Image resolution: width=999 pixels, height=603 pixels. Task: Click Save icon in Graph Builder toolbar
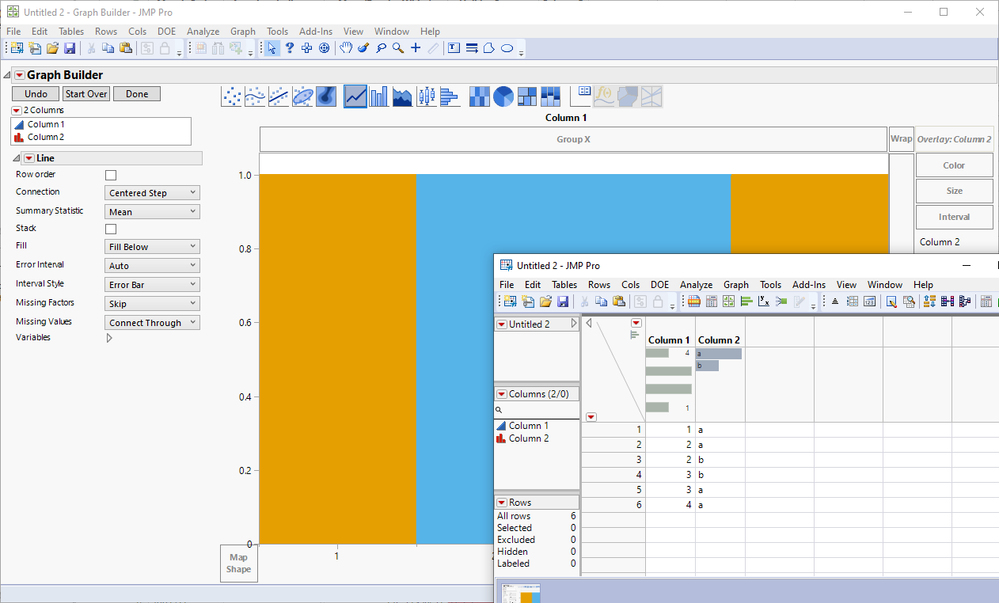[69, 48]
